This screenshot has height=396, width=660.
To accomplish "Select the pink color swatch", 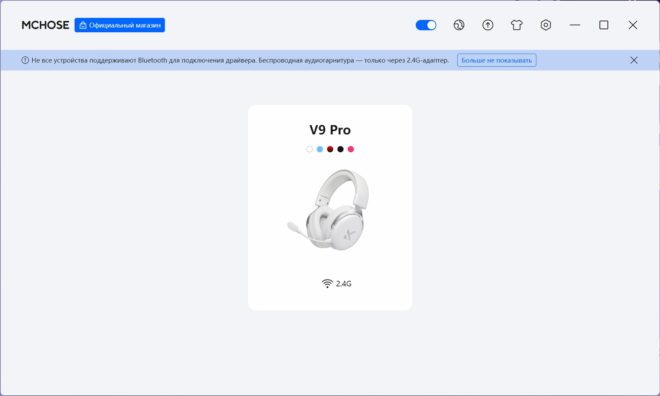I will pyautogui.click(x=351, y=149).
